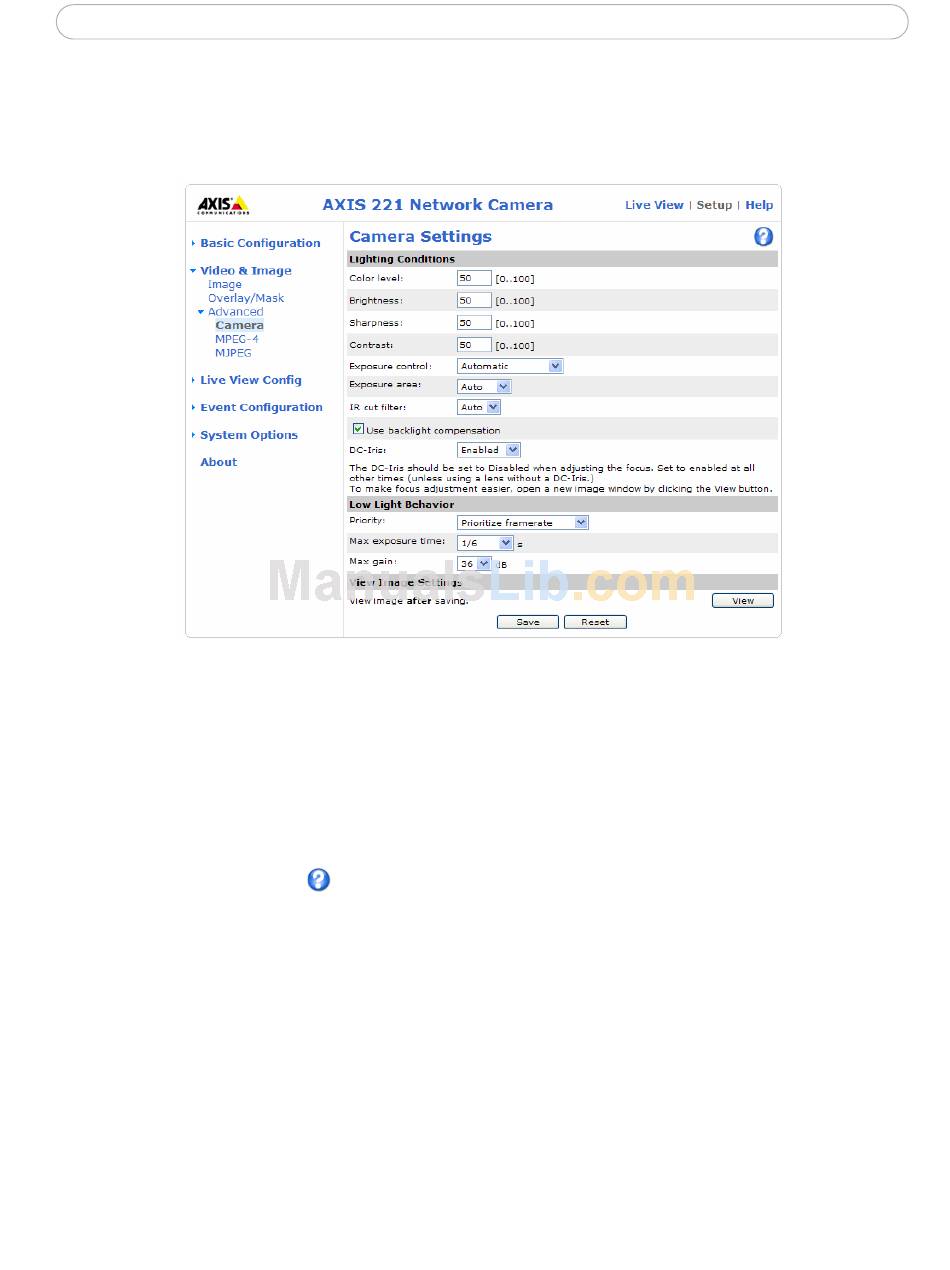
Task: Open the Help link in header
Action: (759, 205)
